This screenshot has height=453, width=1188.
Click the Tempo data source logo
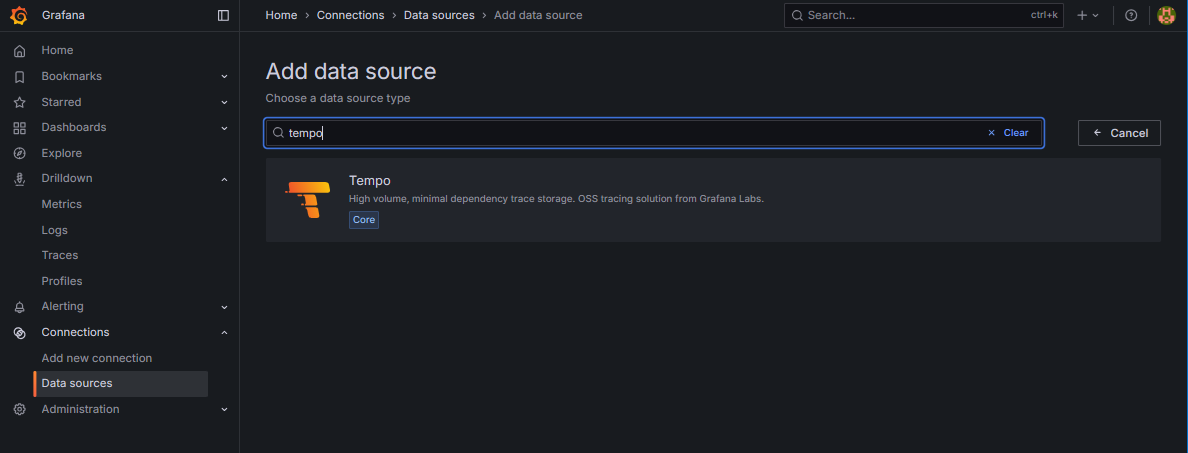coord(307,199)
